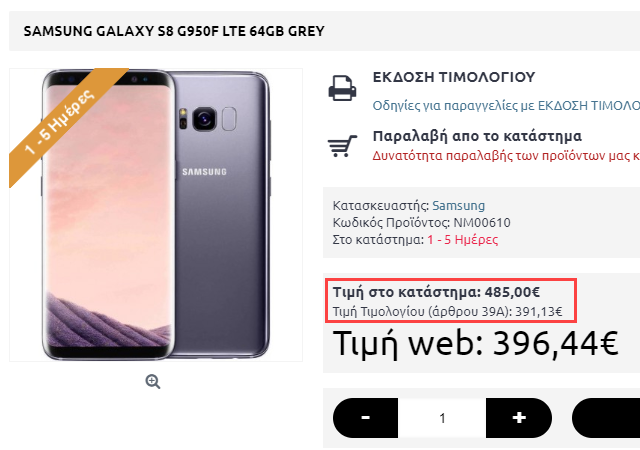Click the Samsung Galaxy S8 product image
This screenshot has height=450, width=640.
click(x=156, y=215)
